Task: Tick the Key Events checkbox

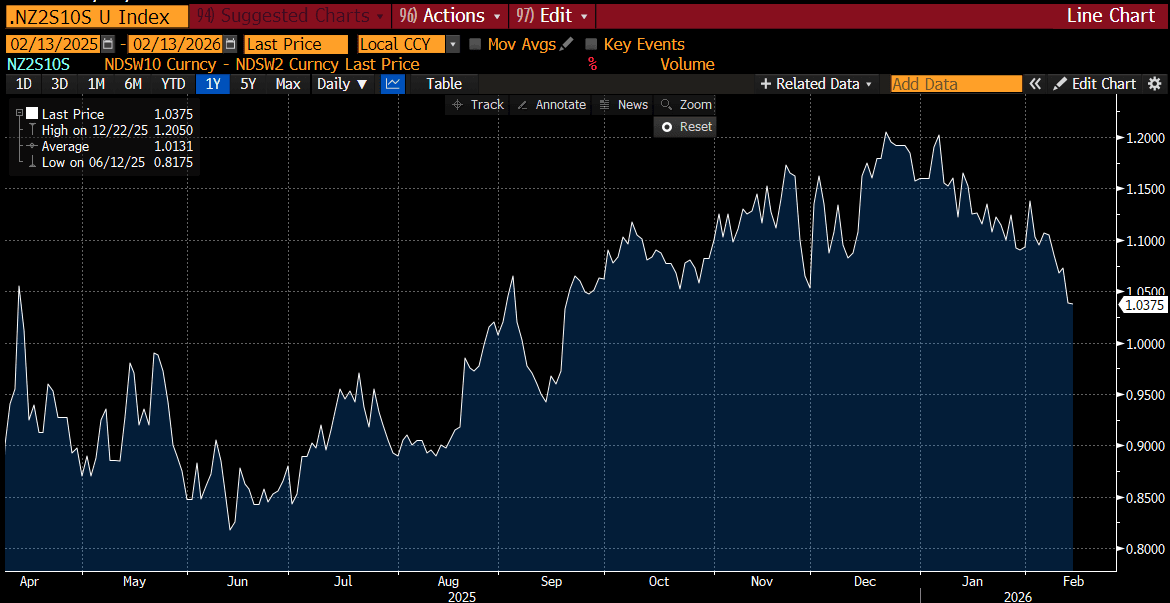Action: (591, 44)
